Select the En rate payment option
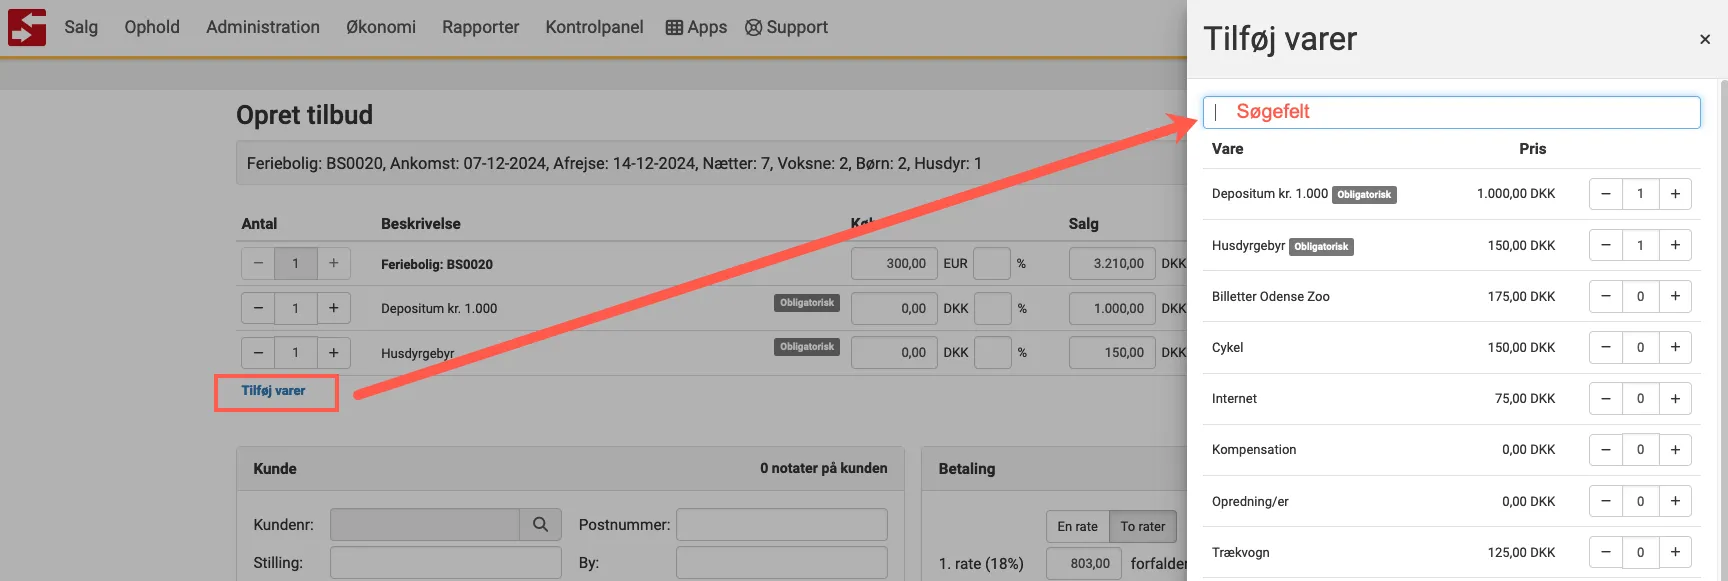Screen dimensions: 1728x581 tap(1077, 526)
